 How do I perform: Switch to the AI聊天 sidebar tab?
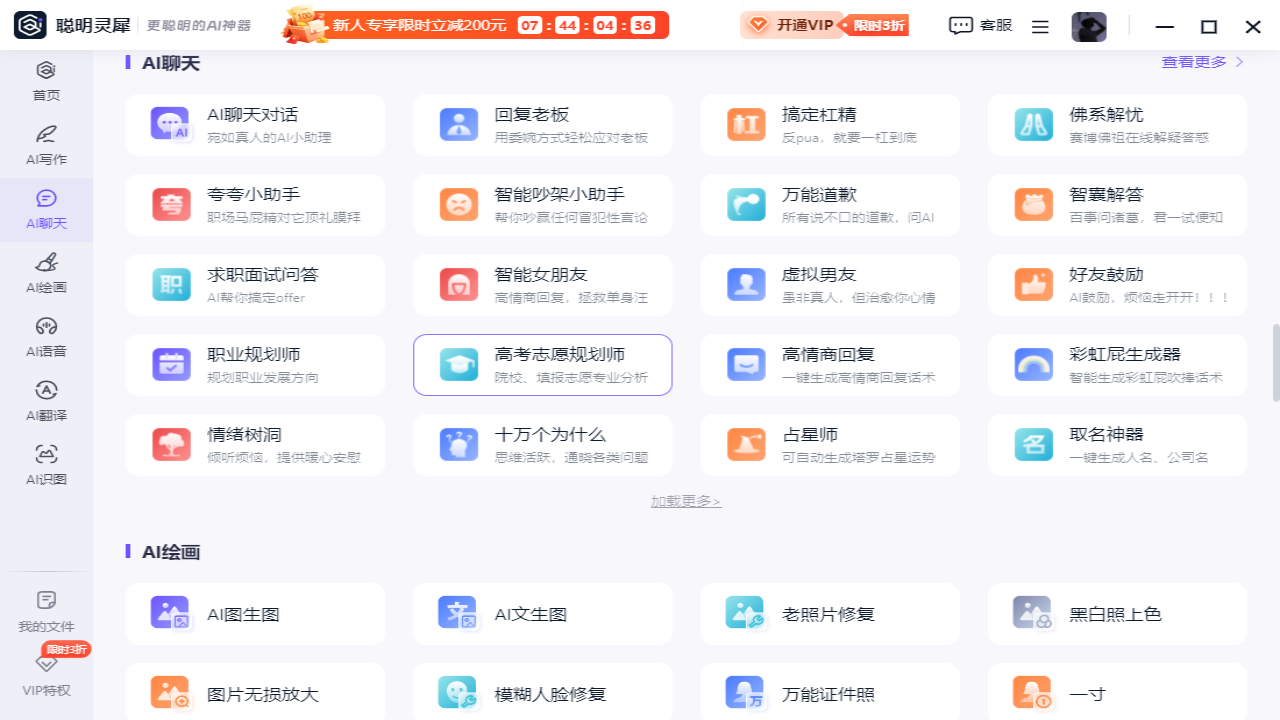[x=47, y=210]
